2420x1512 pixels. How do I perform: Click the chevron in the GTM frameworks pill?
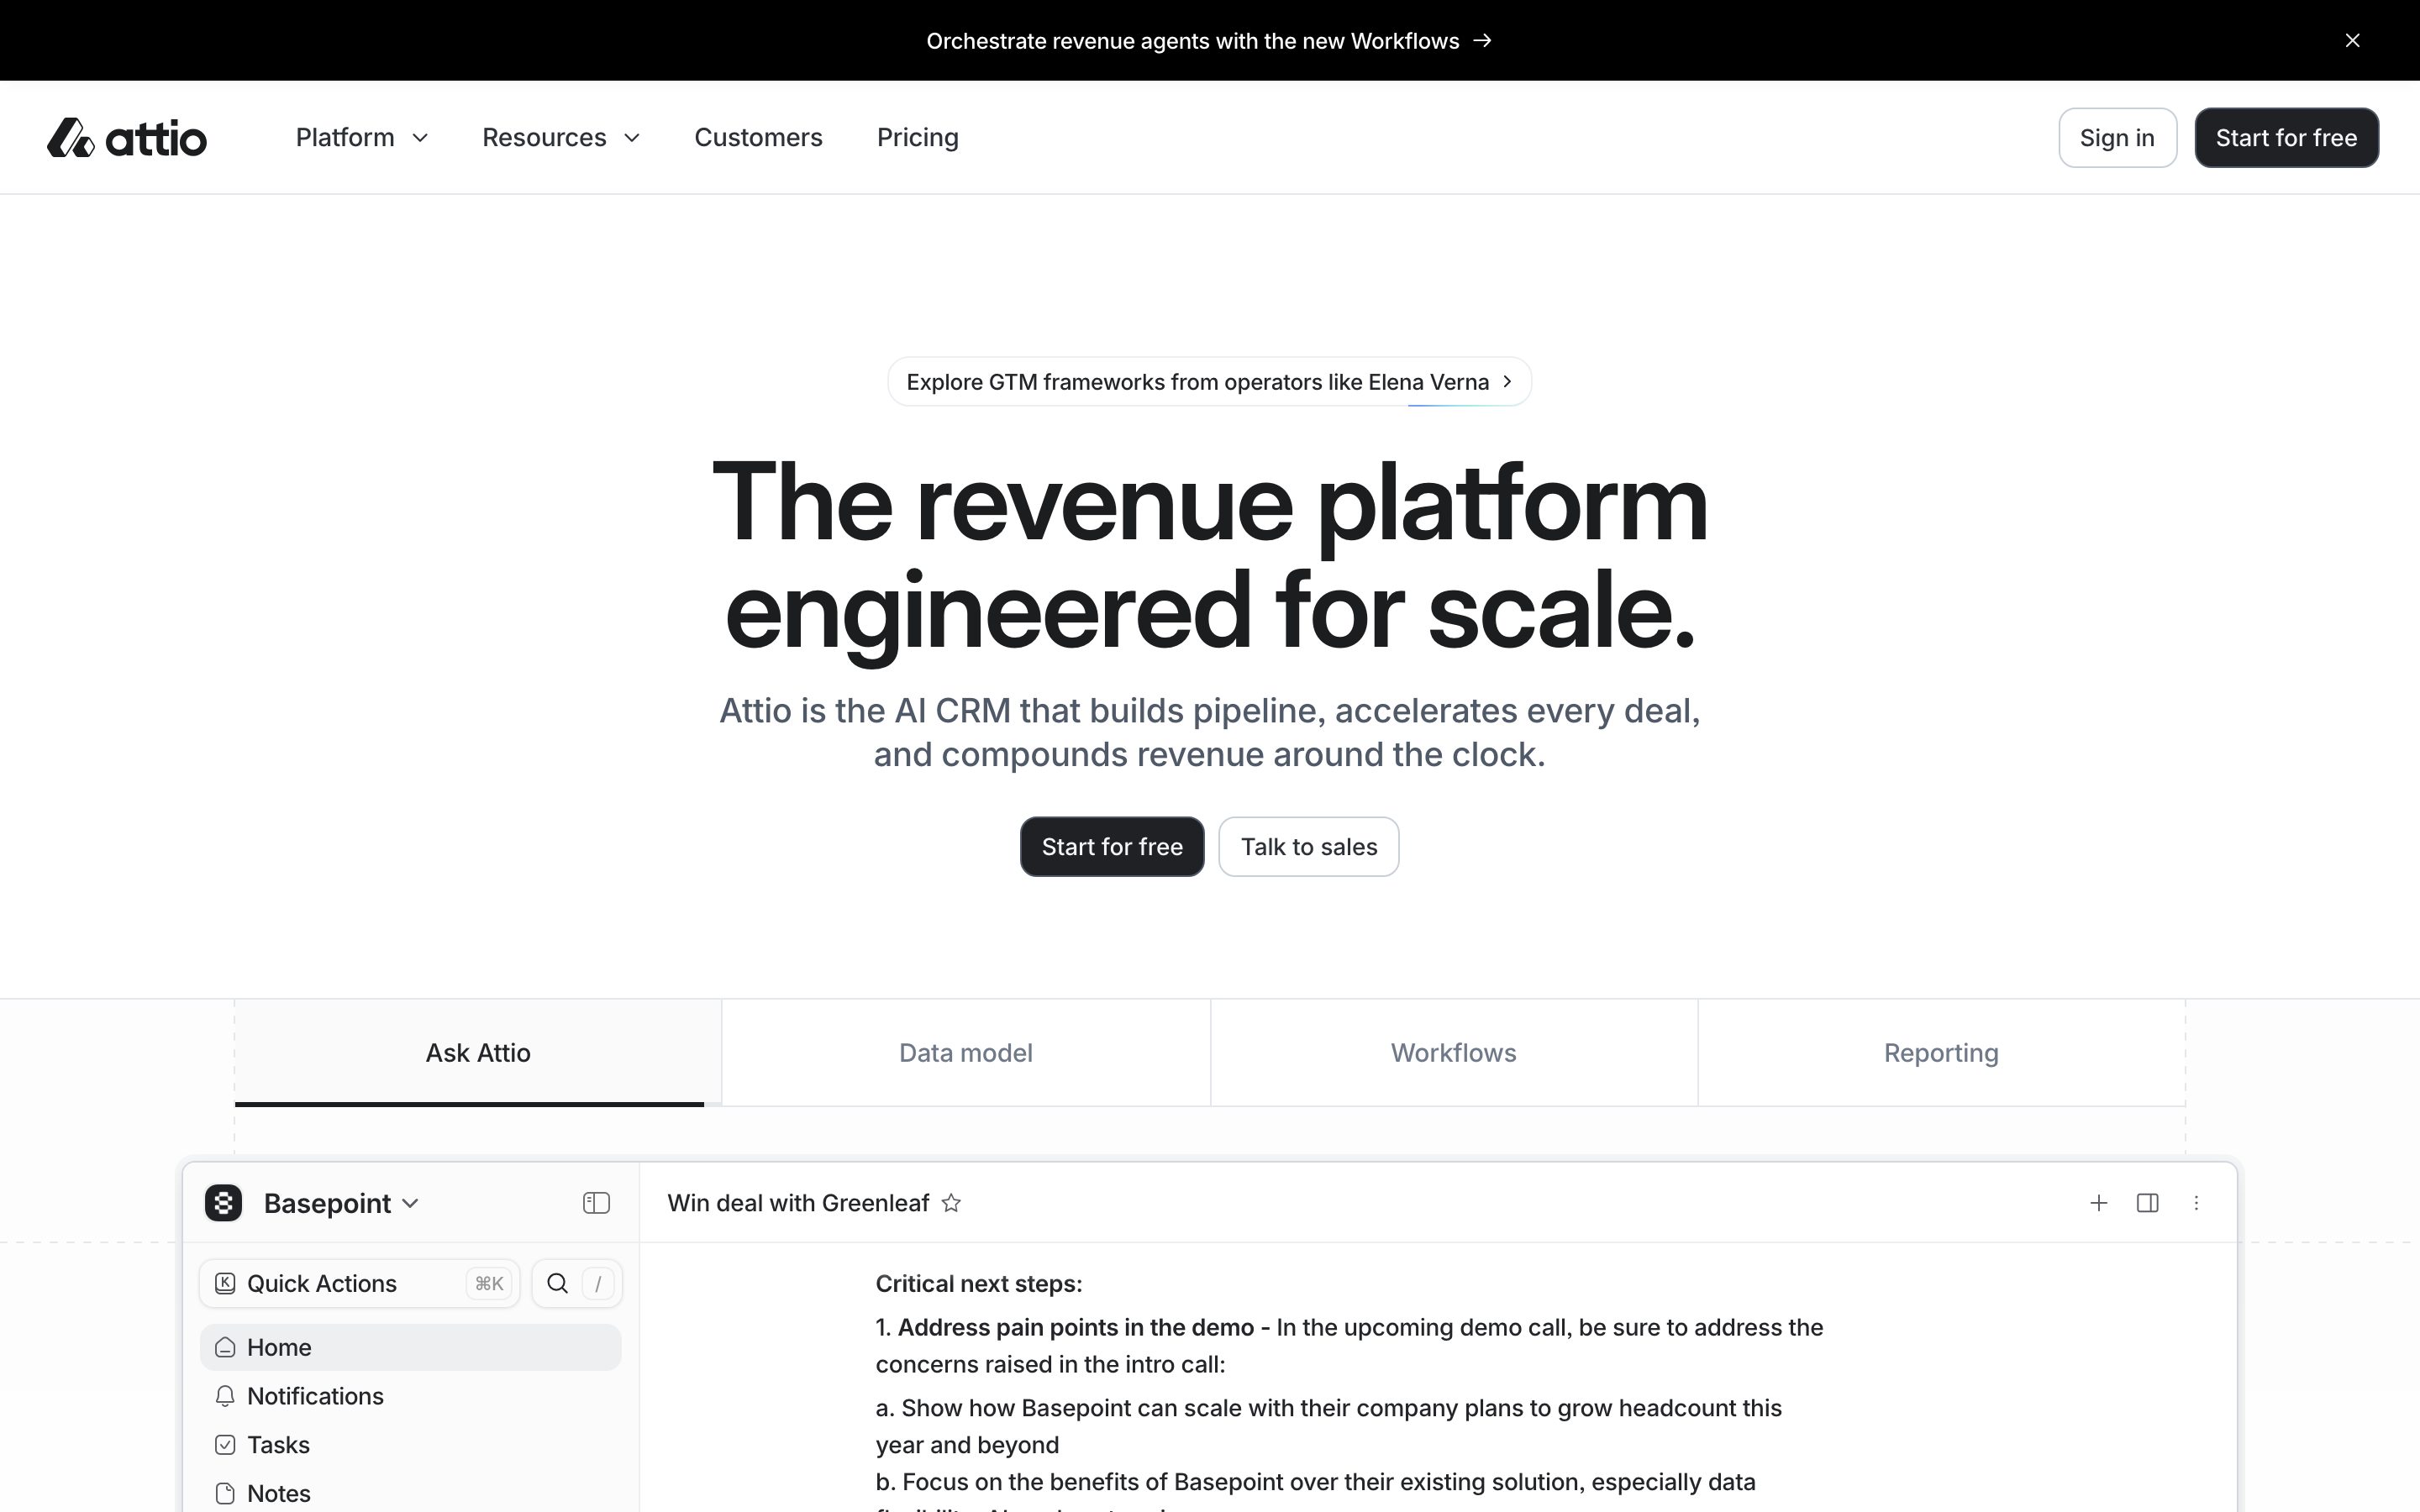1507,382
